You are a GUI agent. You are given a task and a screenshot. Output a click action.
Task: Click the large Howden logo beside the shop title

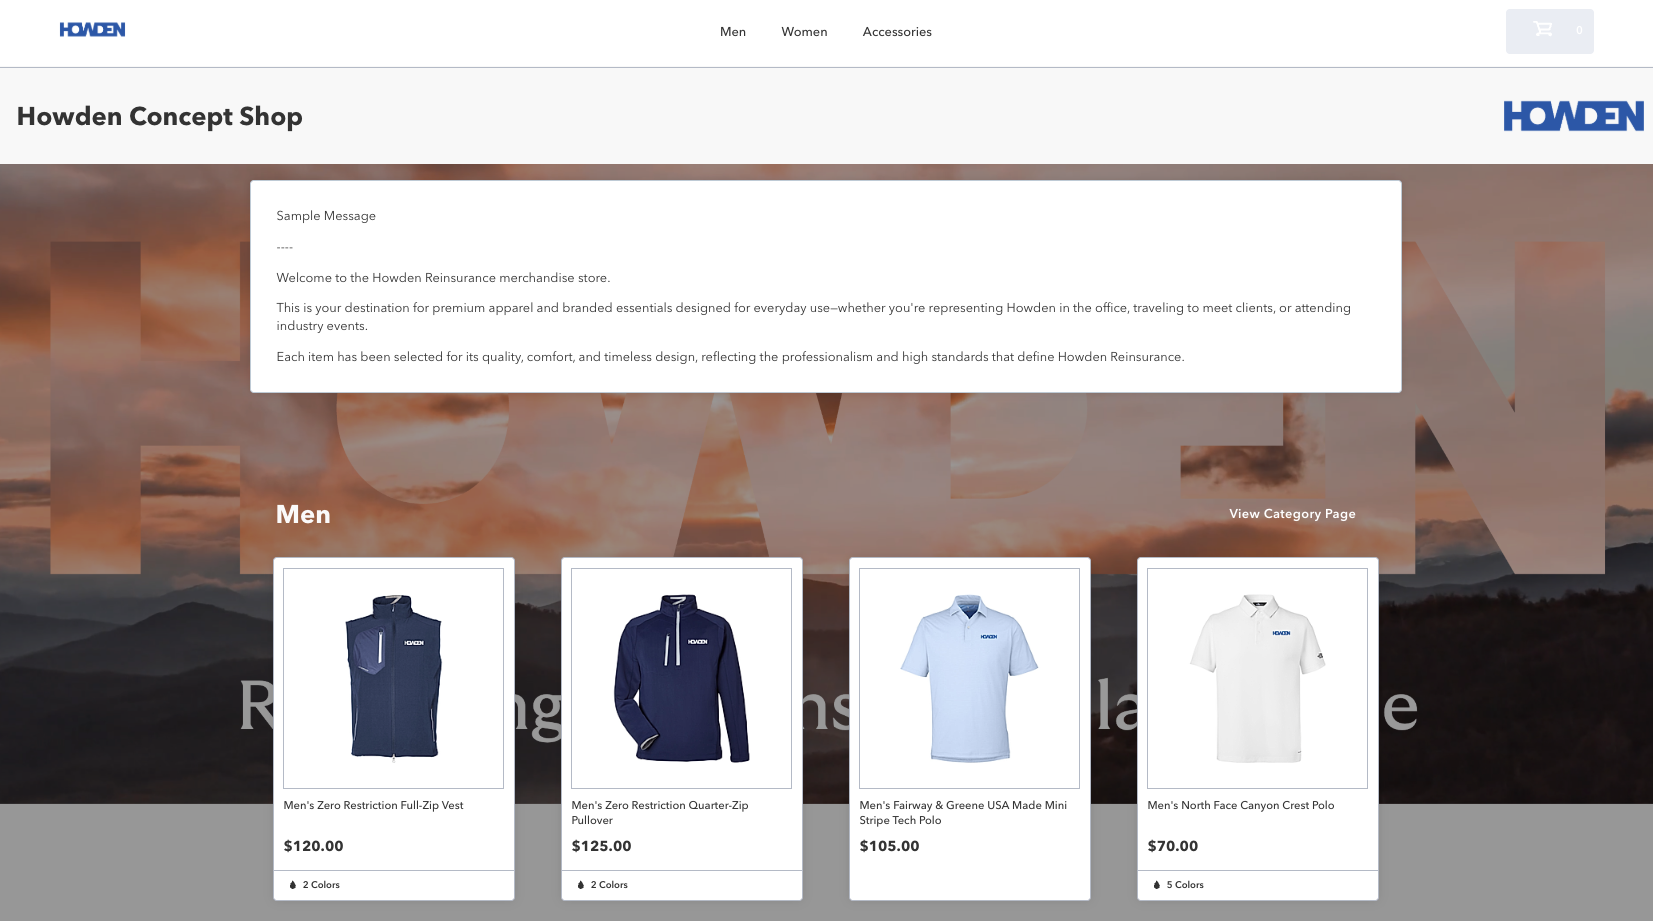pos(1573,116)
